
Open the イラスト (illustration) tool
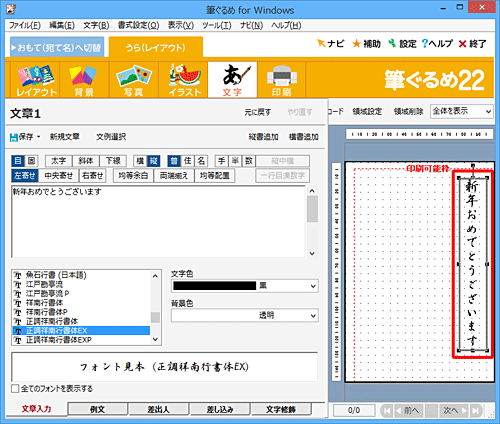[x=183, y=80]
